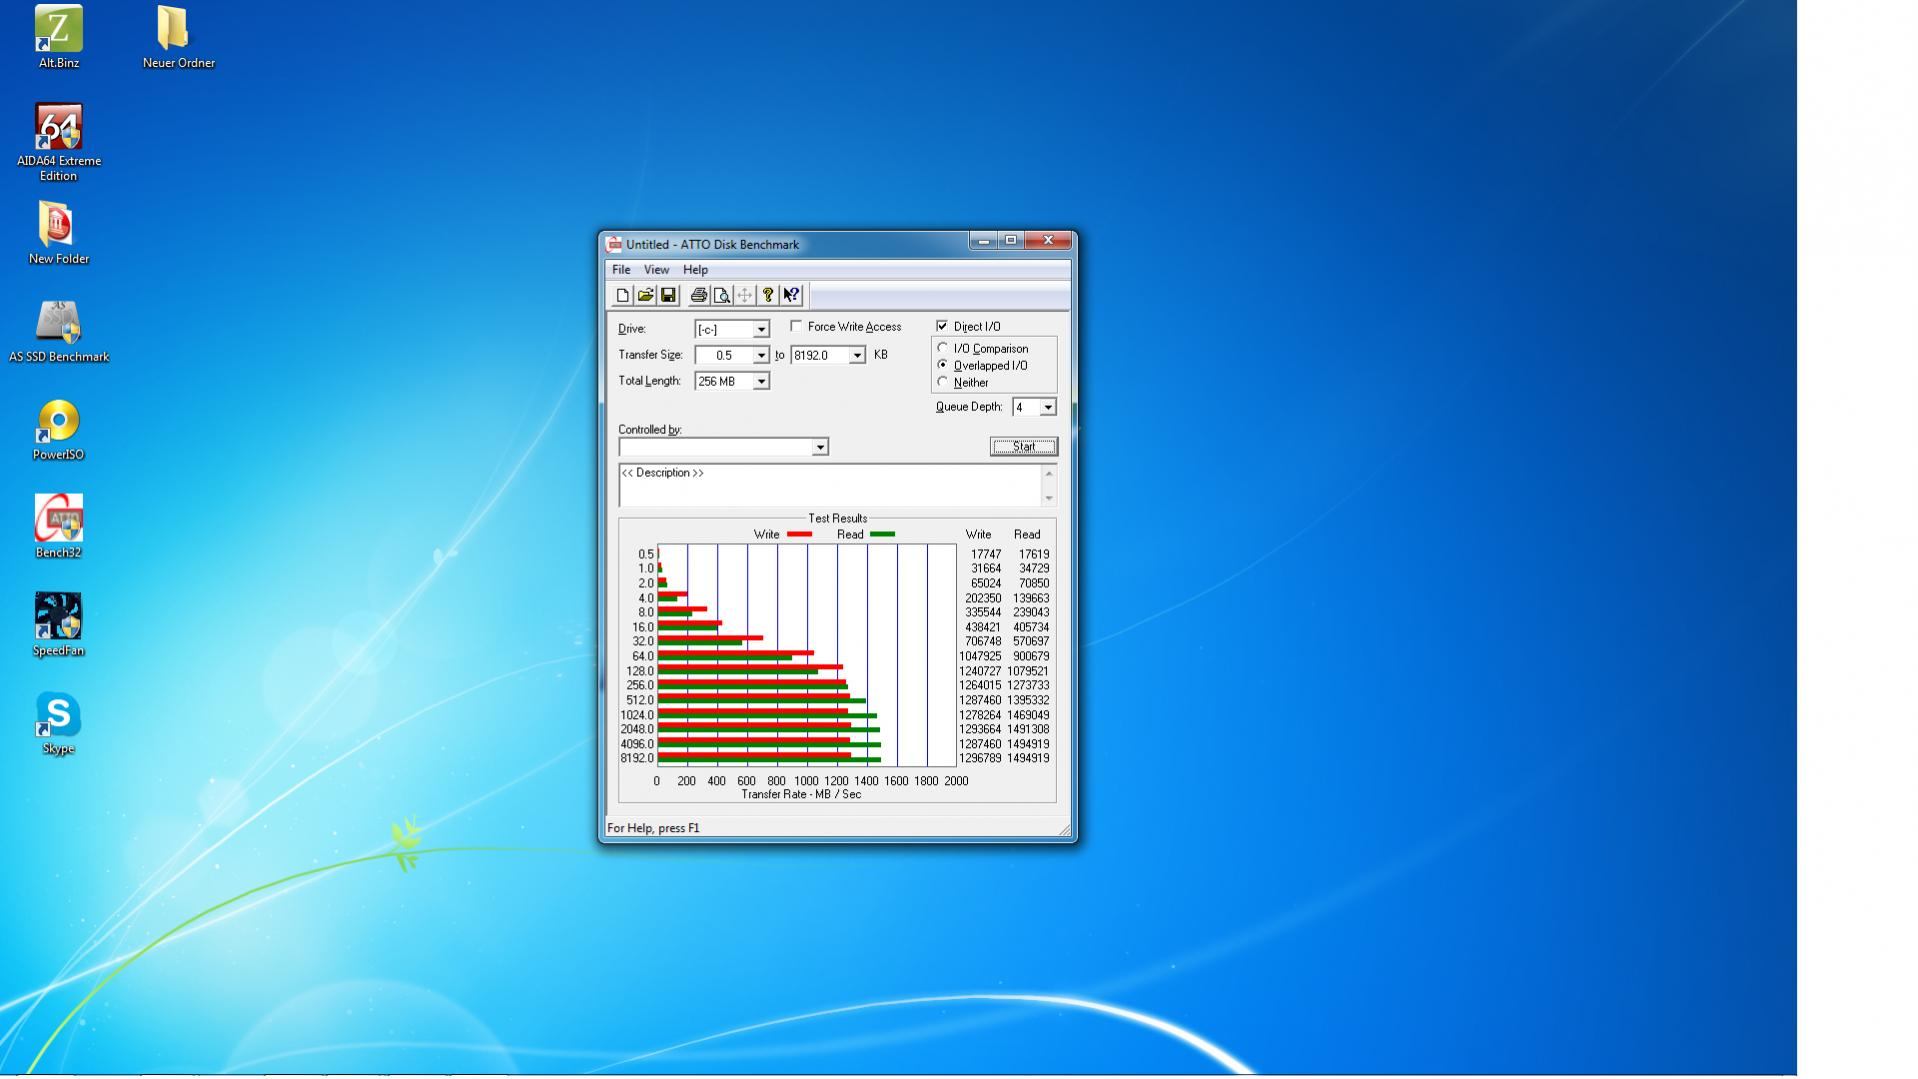This screenshot has width=1918, height=1079.
Task: Click the 32.0 row read value 570697
Action: click(1031, 642)
